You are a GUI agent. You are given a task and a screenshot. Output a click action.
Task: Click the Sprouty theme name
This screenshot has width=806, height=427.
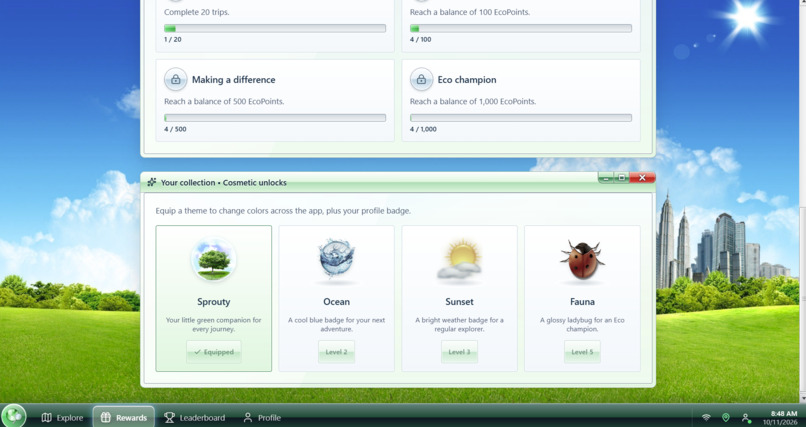pyautogui.click(x=214, y=302)
